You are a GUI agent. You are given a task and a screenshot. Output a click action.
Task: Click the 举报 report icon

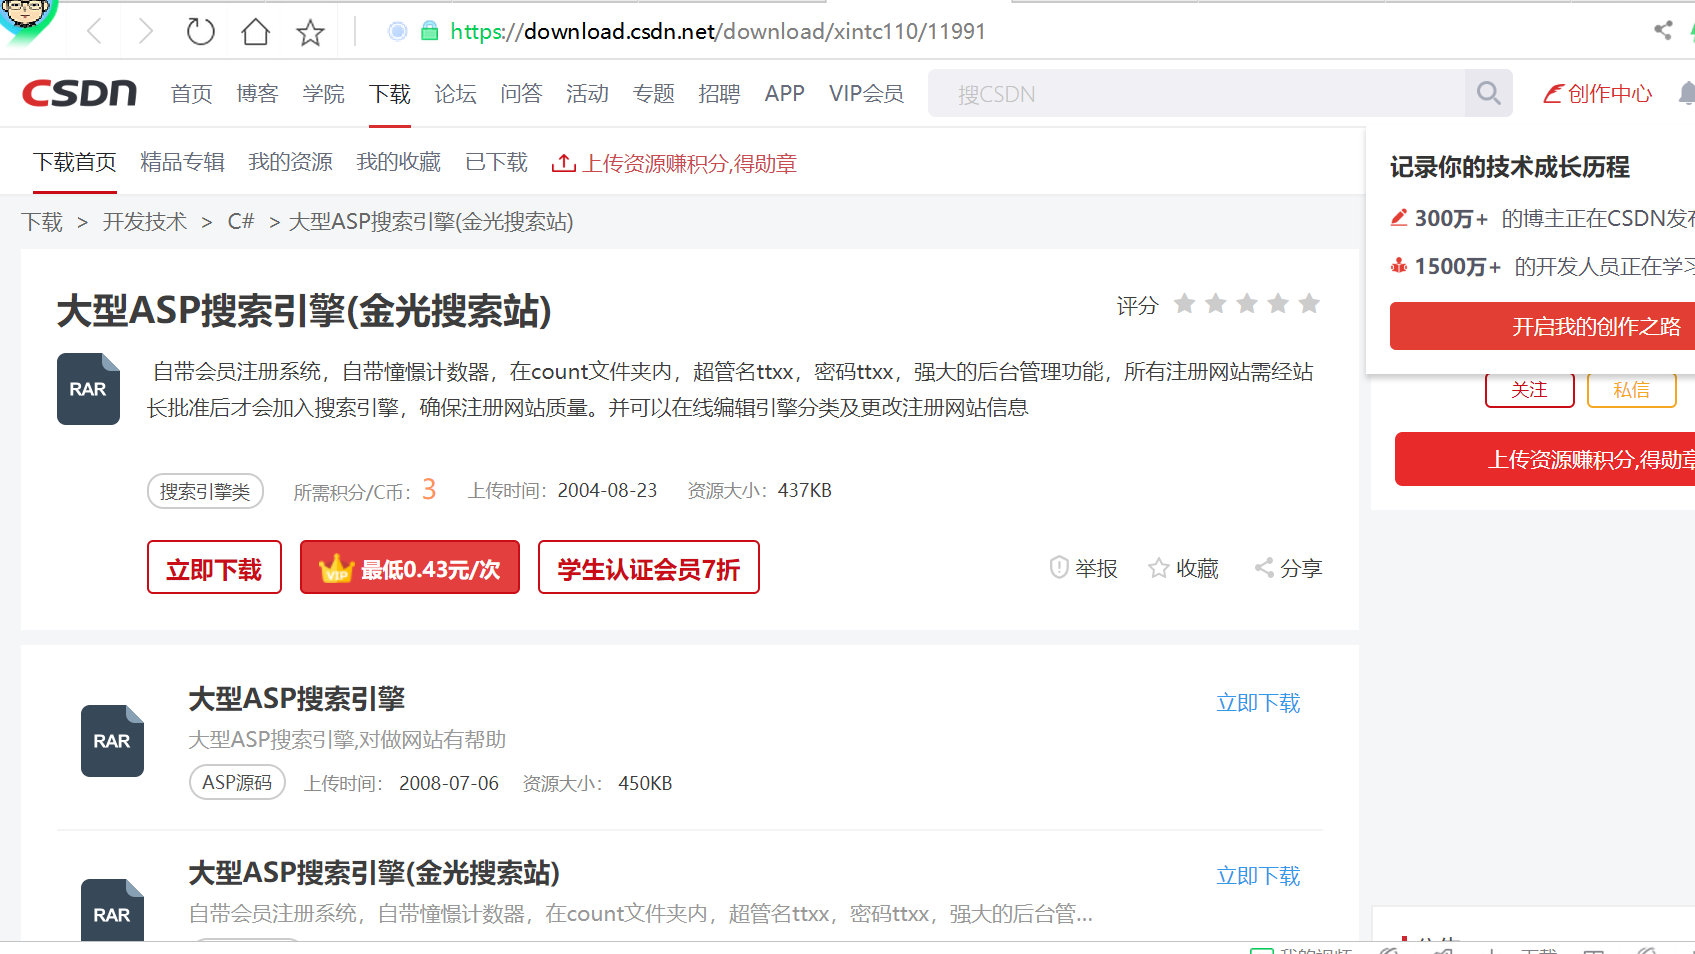[1059, 568]
